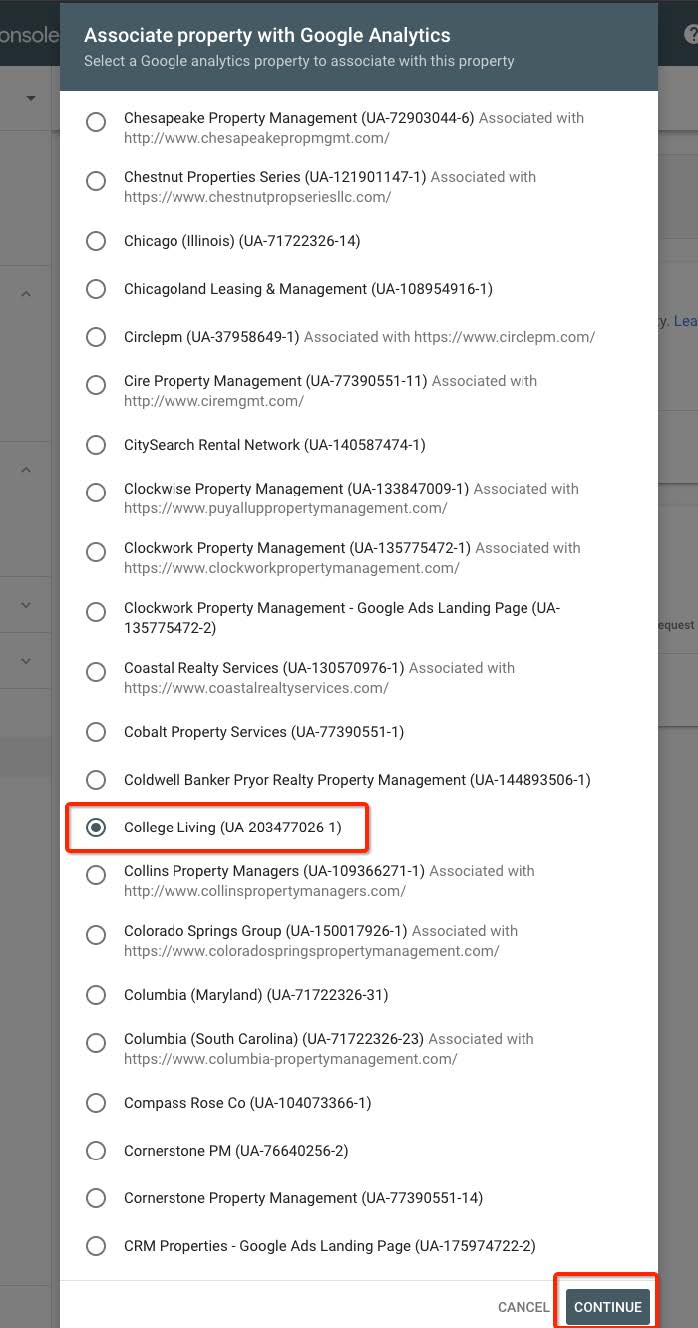
Task: Cancel the association dialog
Action: [x=524, y=1307]
